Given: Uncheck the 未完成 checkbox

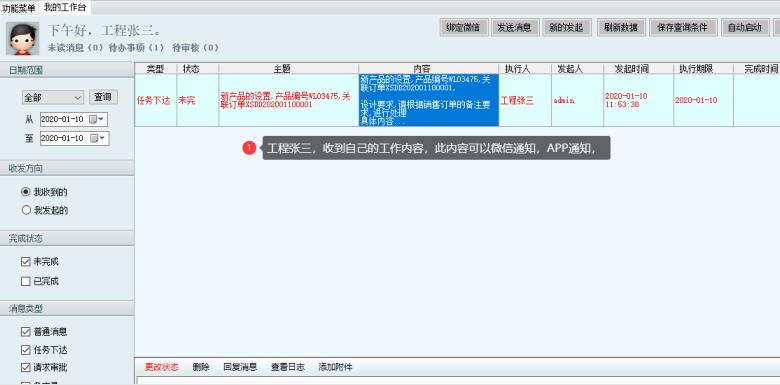Looking at the screenshot, I should coord(26,262).
